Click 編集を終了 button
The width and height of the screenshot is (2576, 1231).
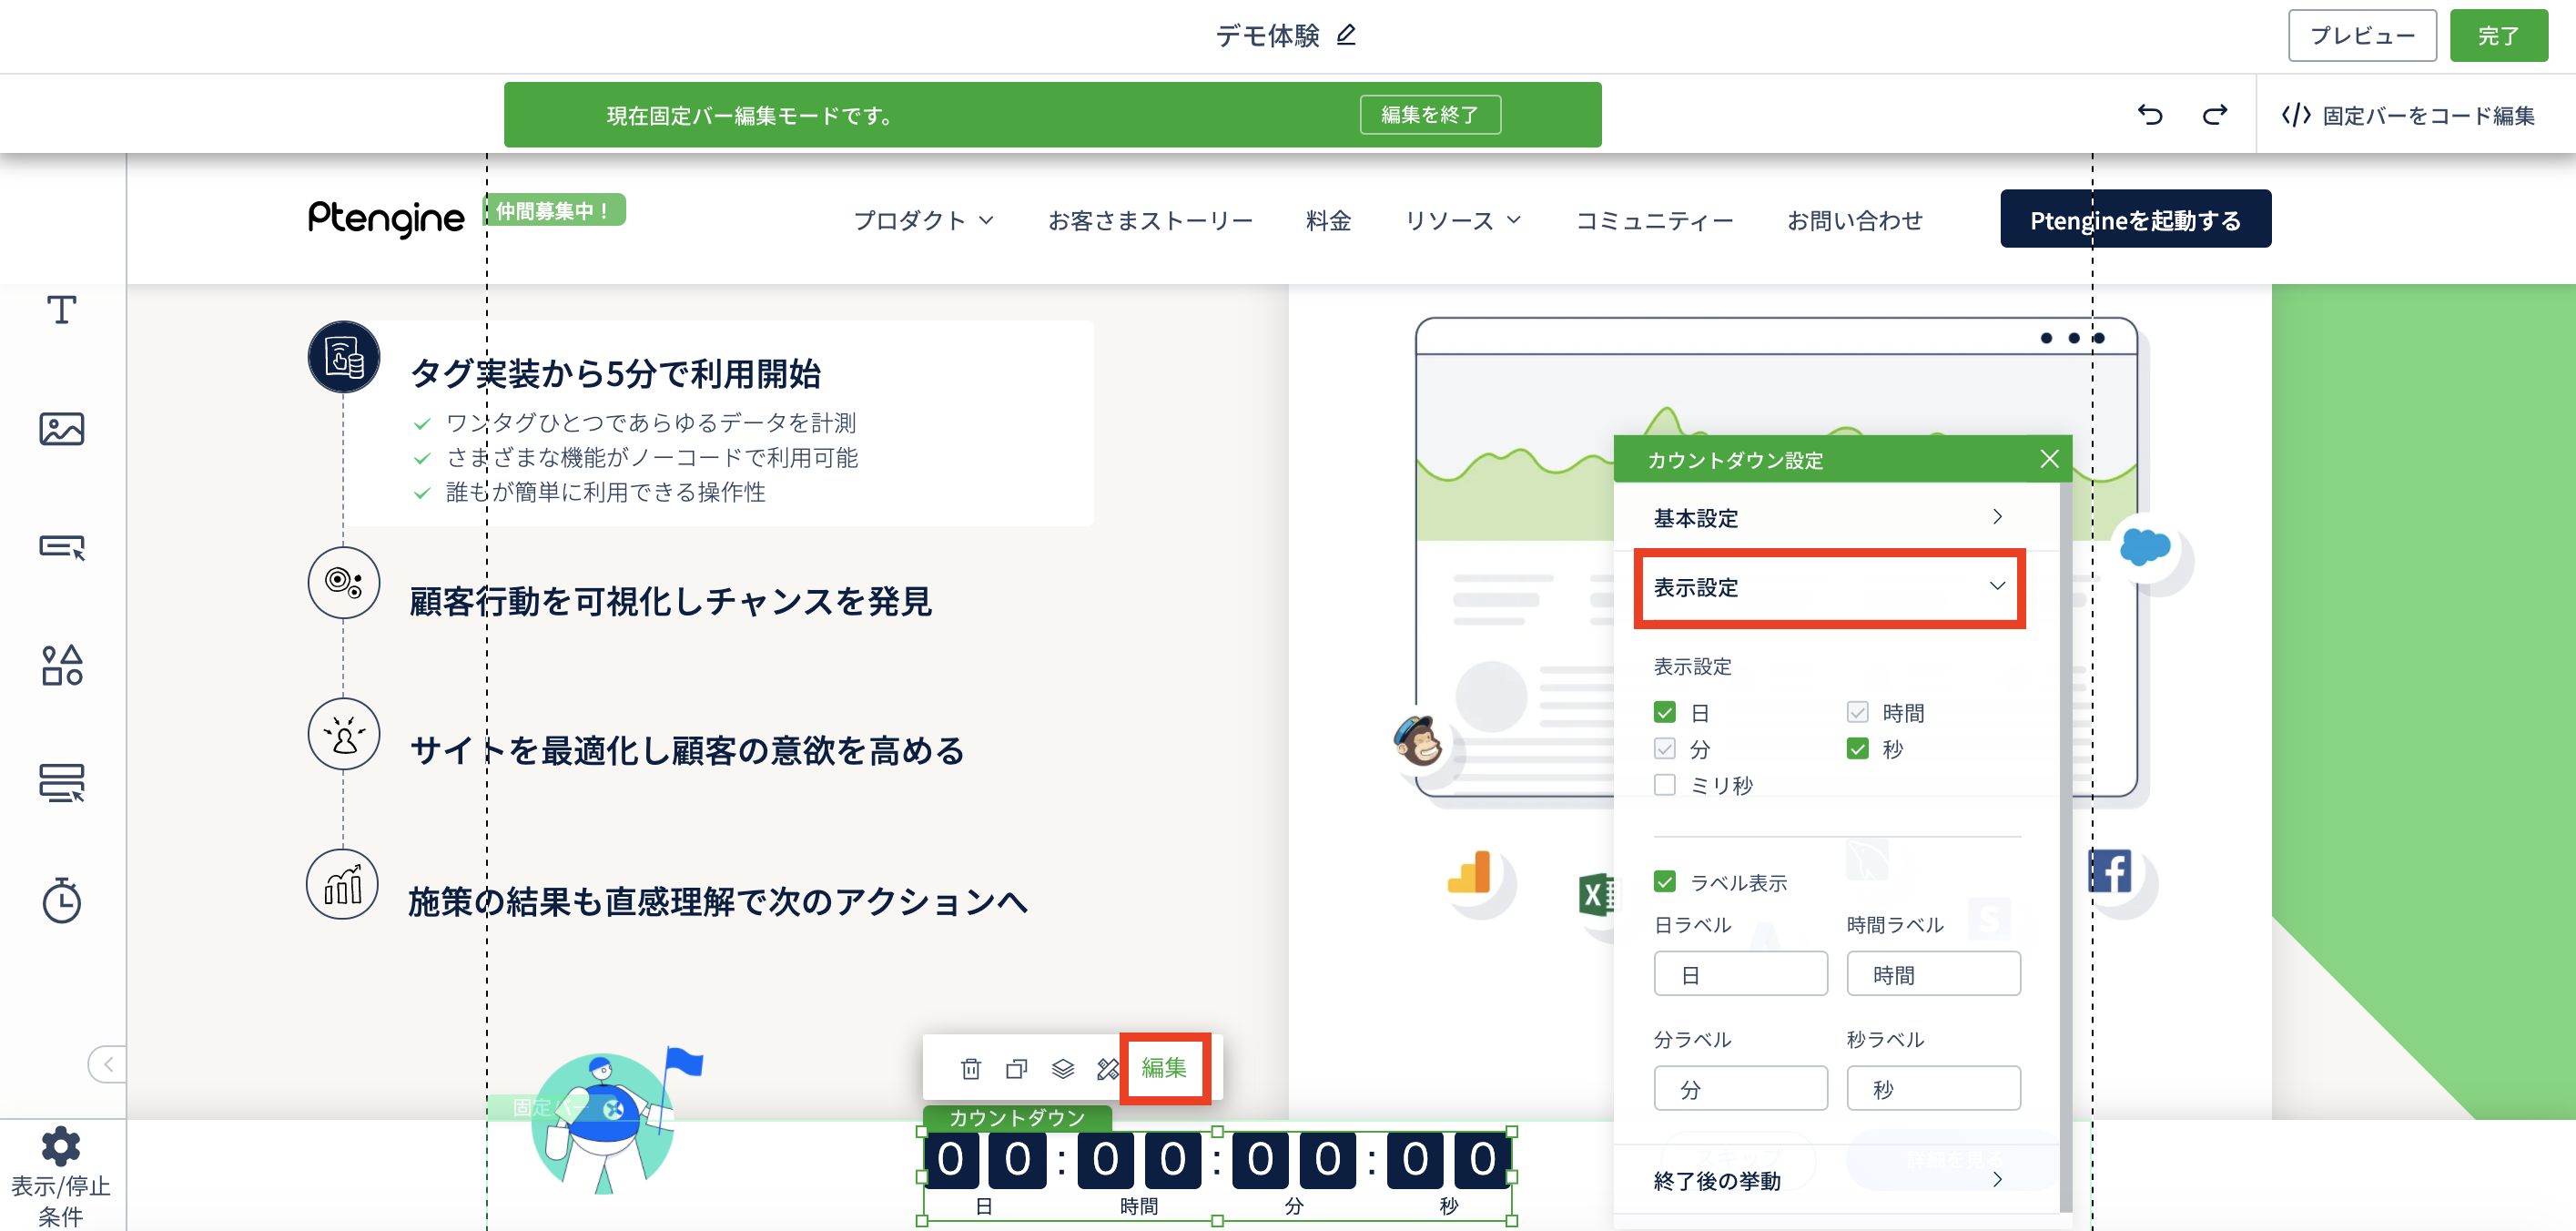(1429, 115)
